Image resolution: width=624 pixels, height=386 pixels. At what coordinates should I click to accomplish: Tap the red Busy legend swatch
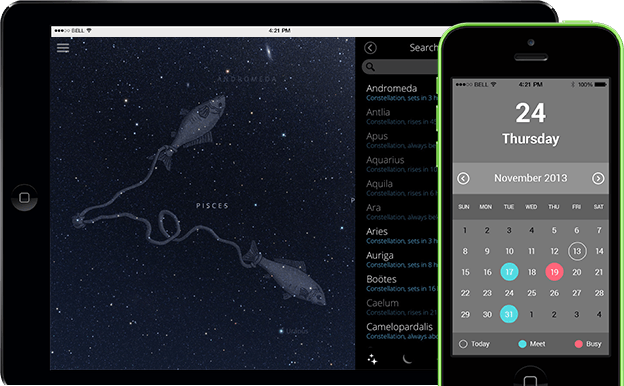[579, 344]
